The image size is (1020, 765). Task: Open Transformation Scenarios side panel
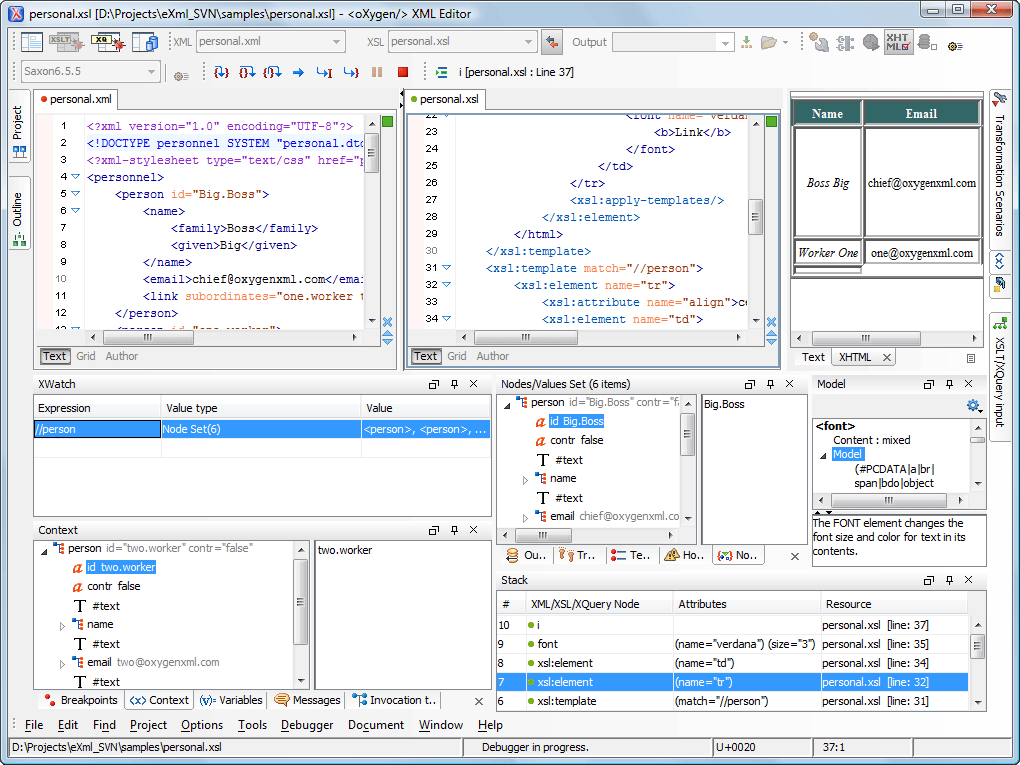tap(1000, 170)
